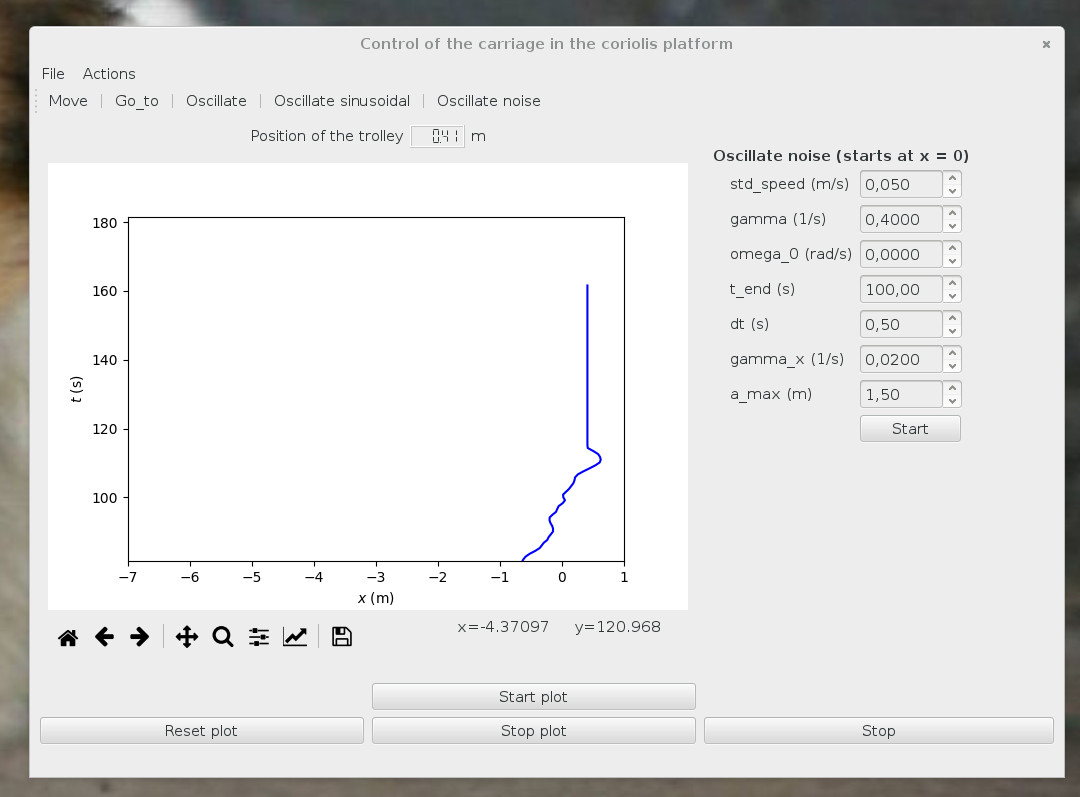Open the Configure subplots sliders icon

259,637
